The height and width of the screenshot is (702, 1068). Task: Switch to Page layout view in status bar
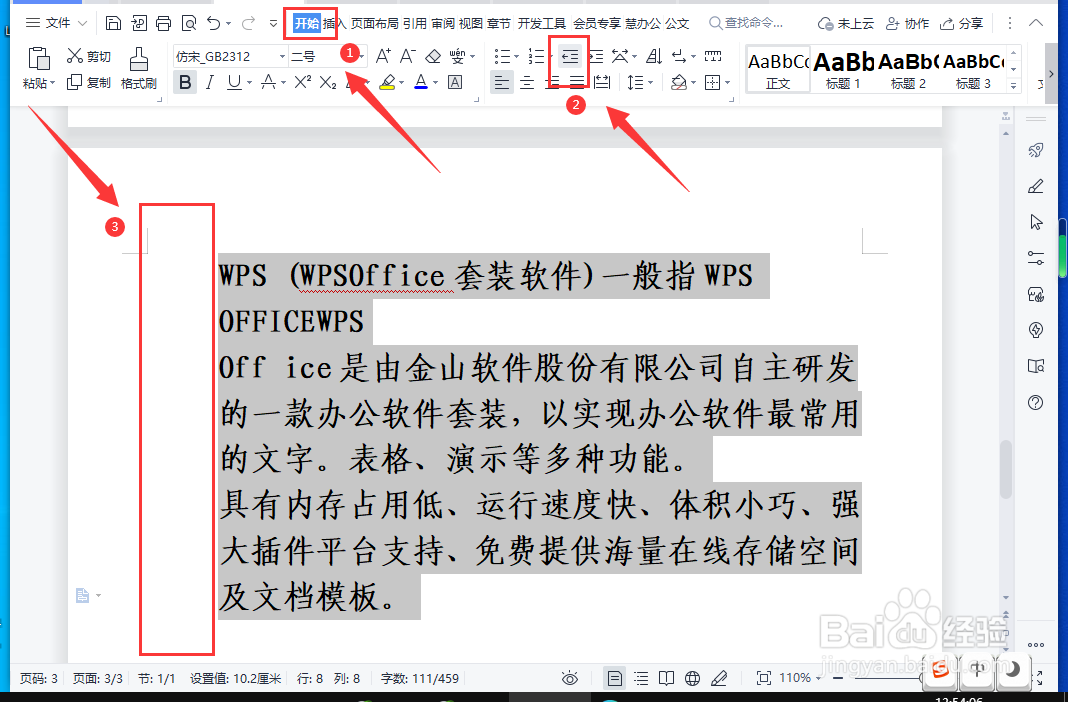tap(614, 678)
